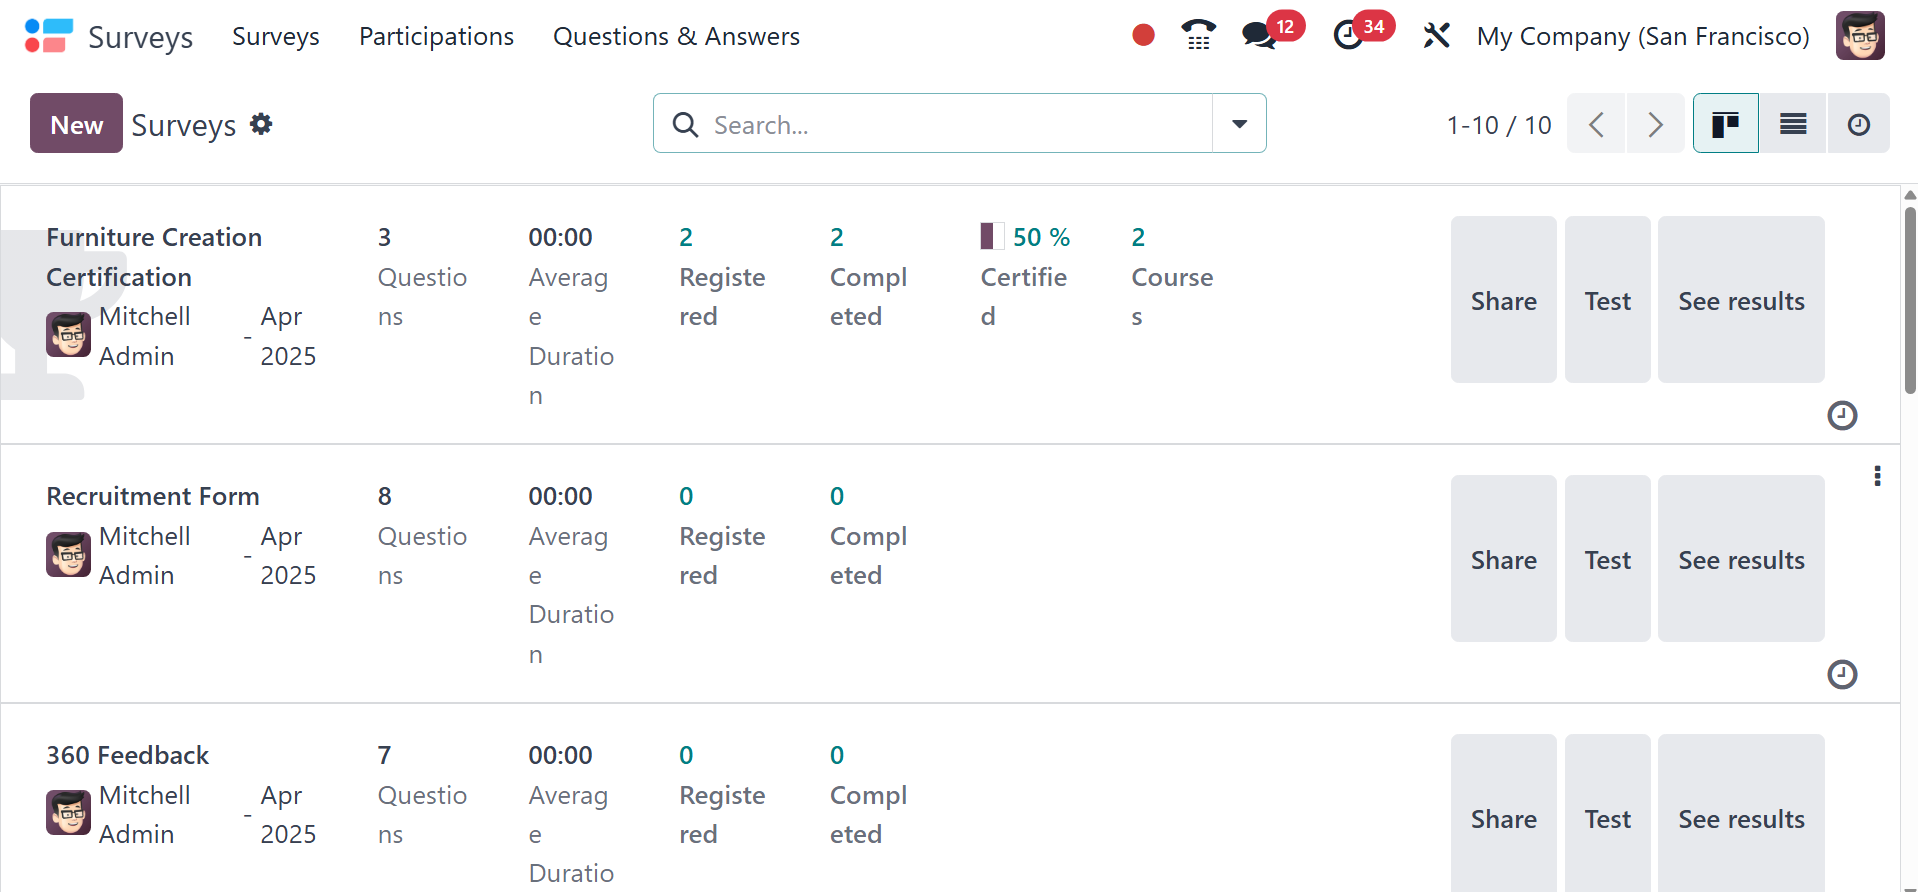Click the New survey button
The width and height of the screenshot is (1918, 892).
(x=76, y=124)
